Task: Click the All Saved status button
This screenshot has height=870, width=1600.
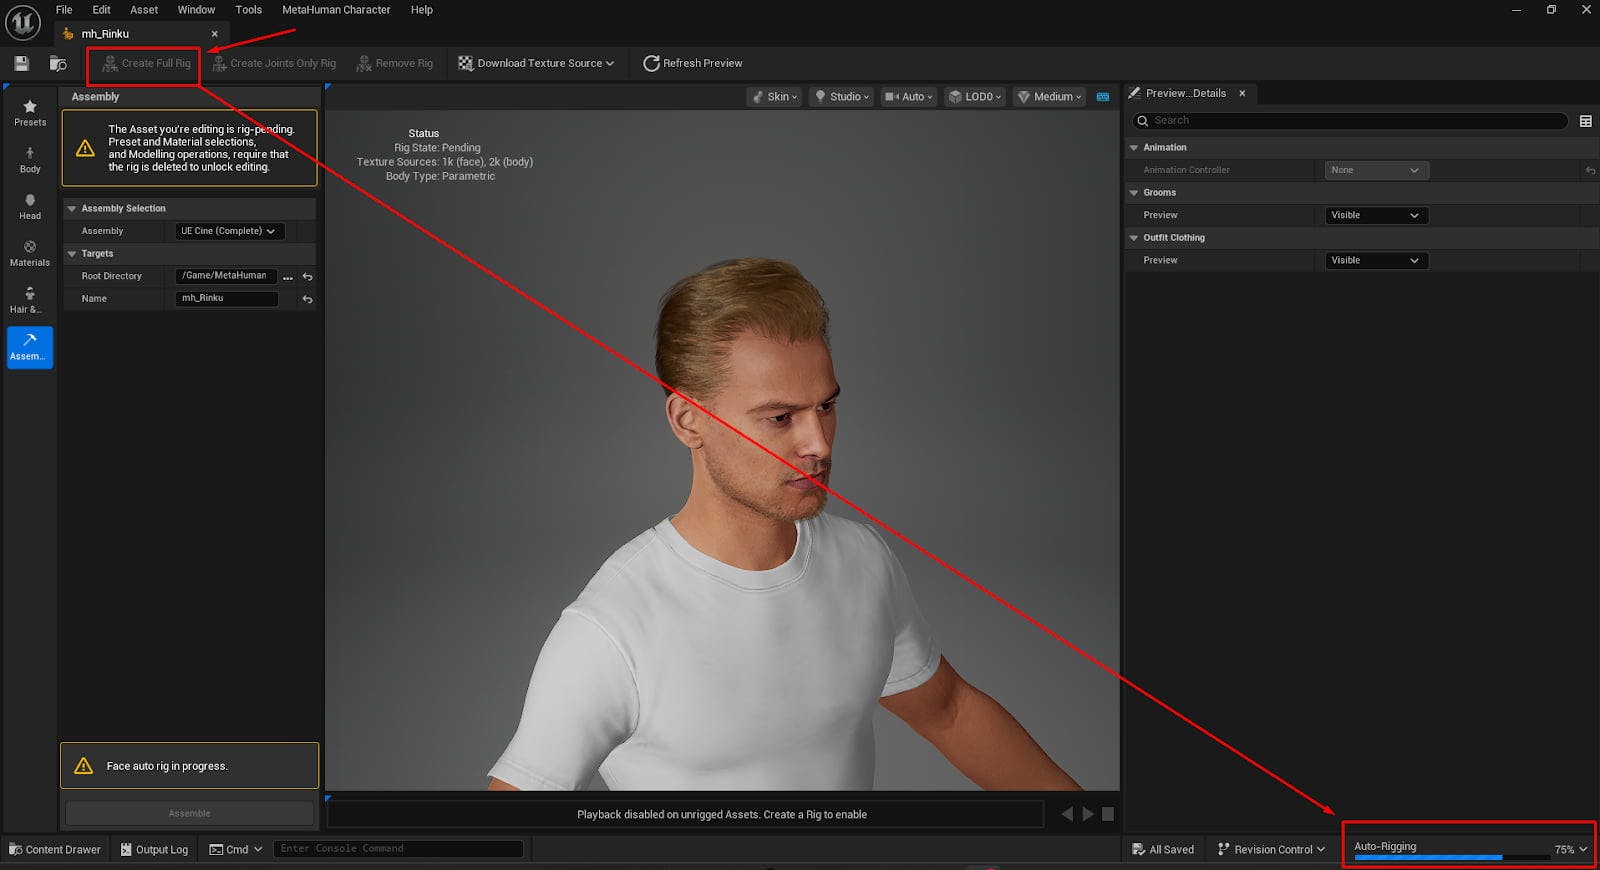Action: coord(1163,849)
